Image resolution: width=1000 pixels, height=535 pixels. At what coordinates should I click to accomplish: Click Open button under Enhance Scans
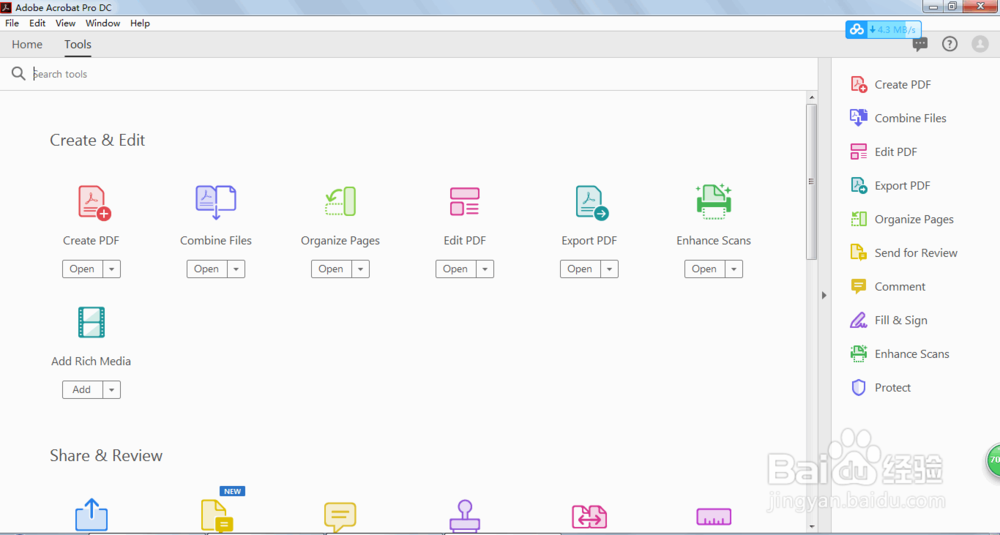(704, 269)
